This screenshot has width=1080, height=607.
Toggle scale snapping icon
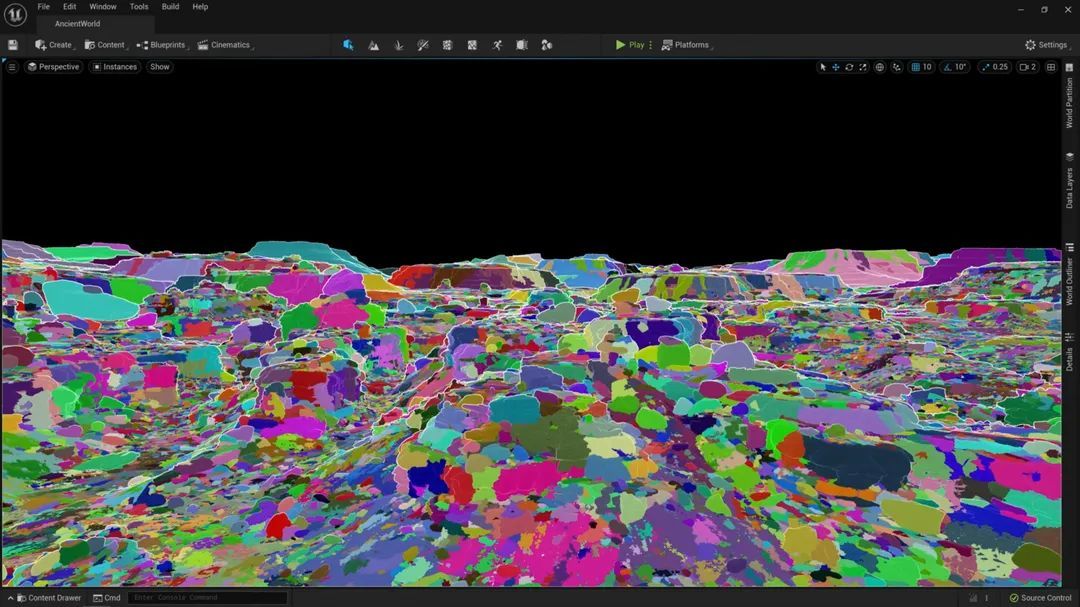[x=985, y=67]
